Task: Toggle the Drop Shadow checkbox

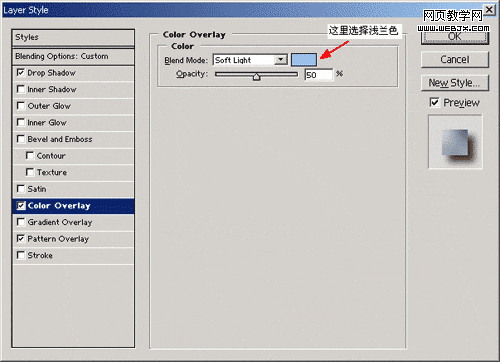Action: pyautogui.click(x=21, y=73)
